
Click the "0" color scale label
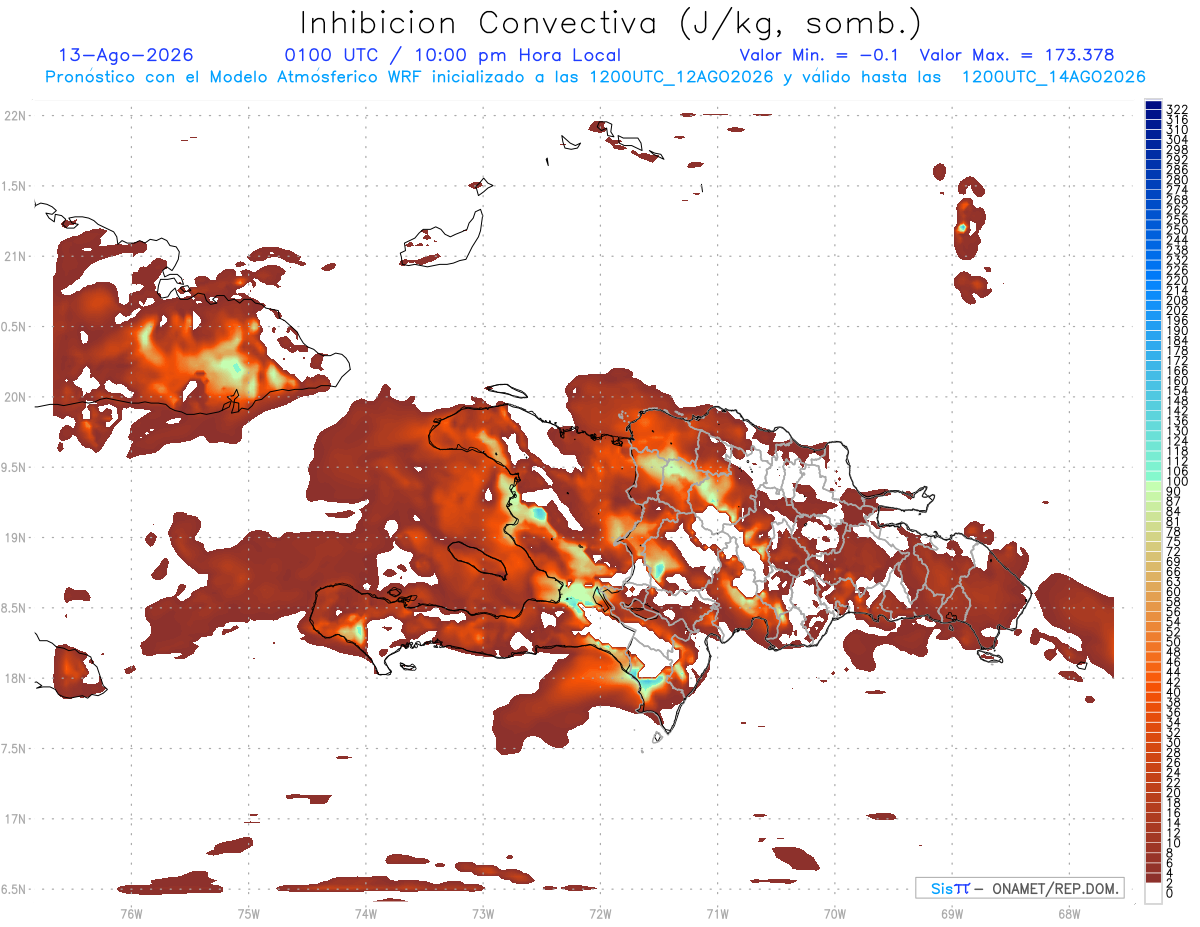pos(1169,893)
